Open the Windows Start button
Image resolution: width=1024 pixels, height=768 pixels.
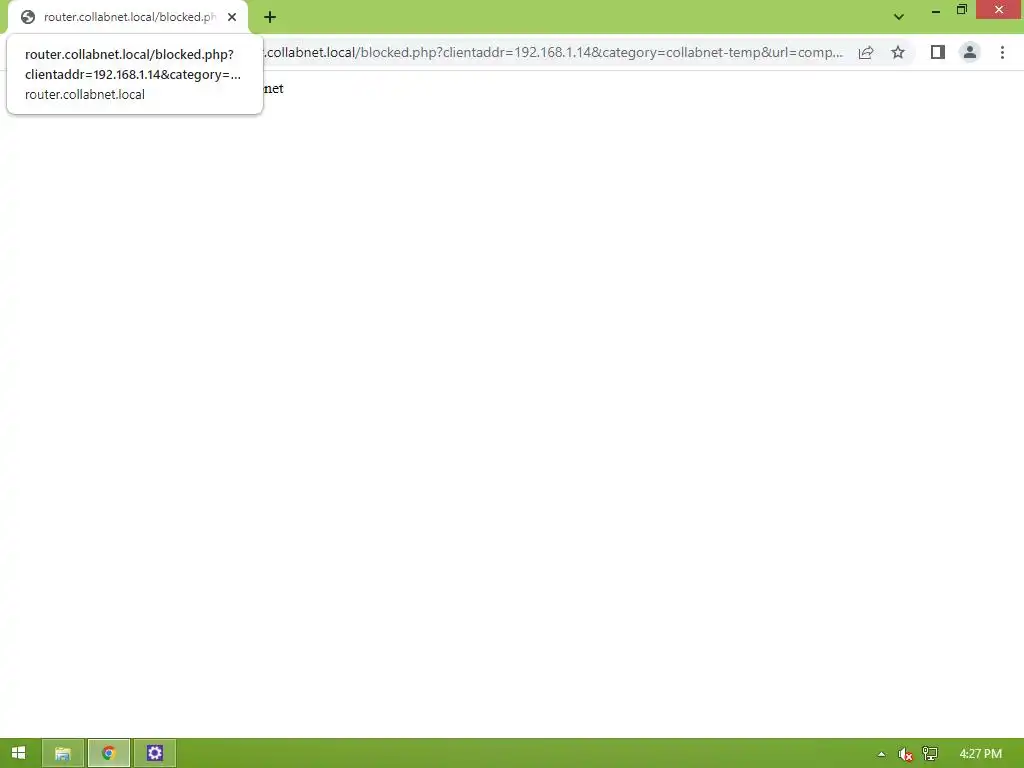(x=18, y=753)
